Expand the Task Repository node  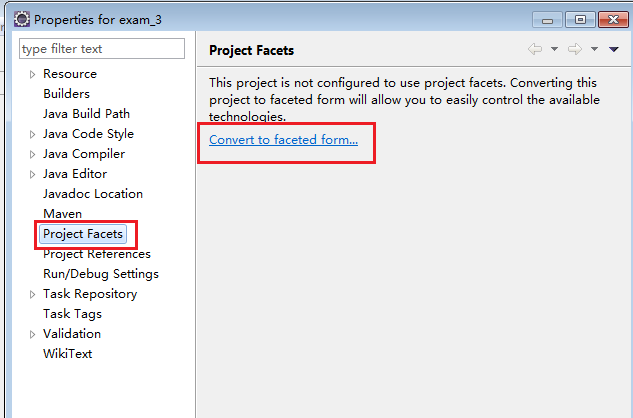coord(32,294)
